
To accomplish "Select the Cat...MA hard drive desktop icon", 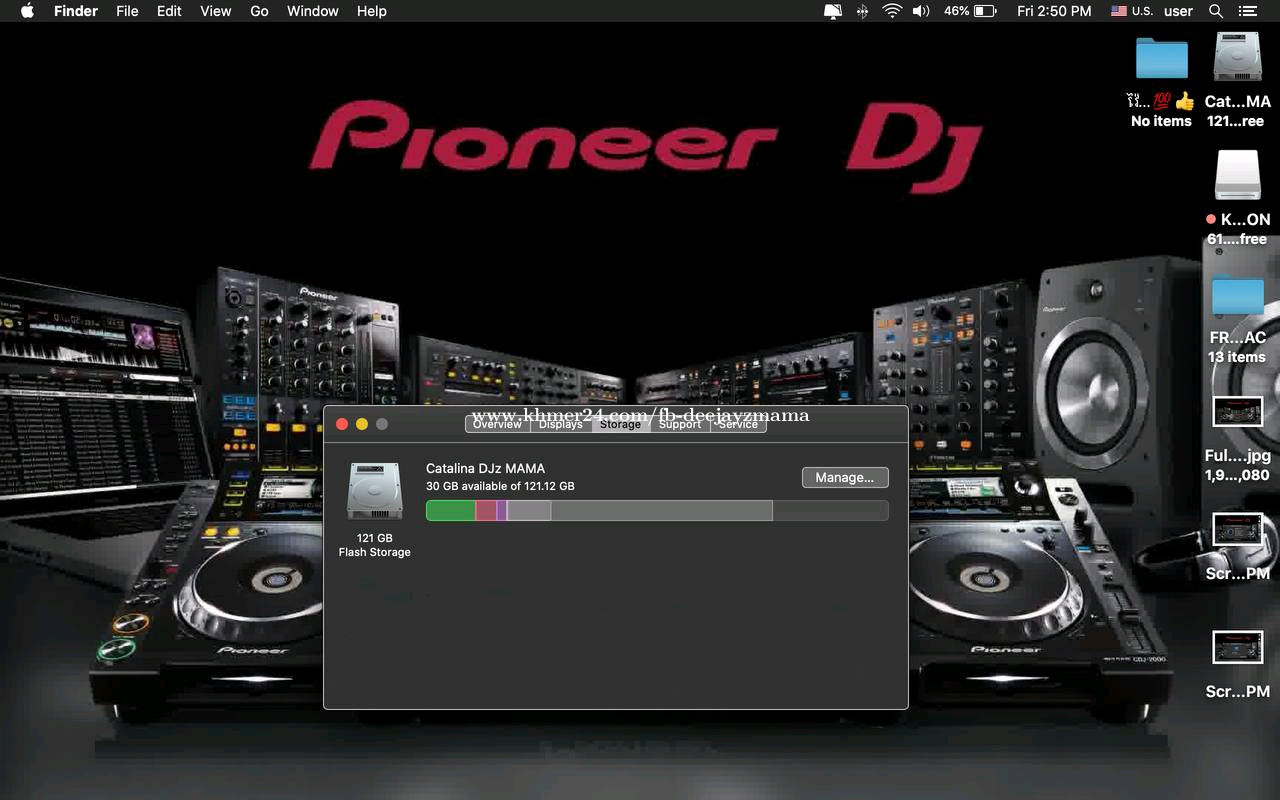I will pos(1237,56).
